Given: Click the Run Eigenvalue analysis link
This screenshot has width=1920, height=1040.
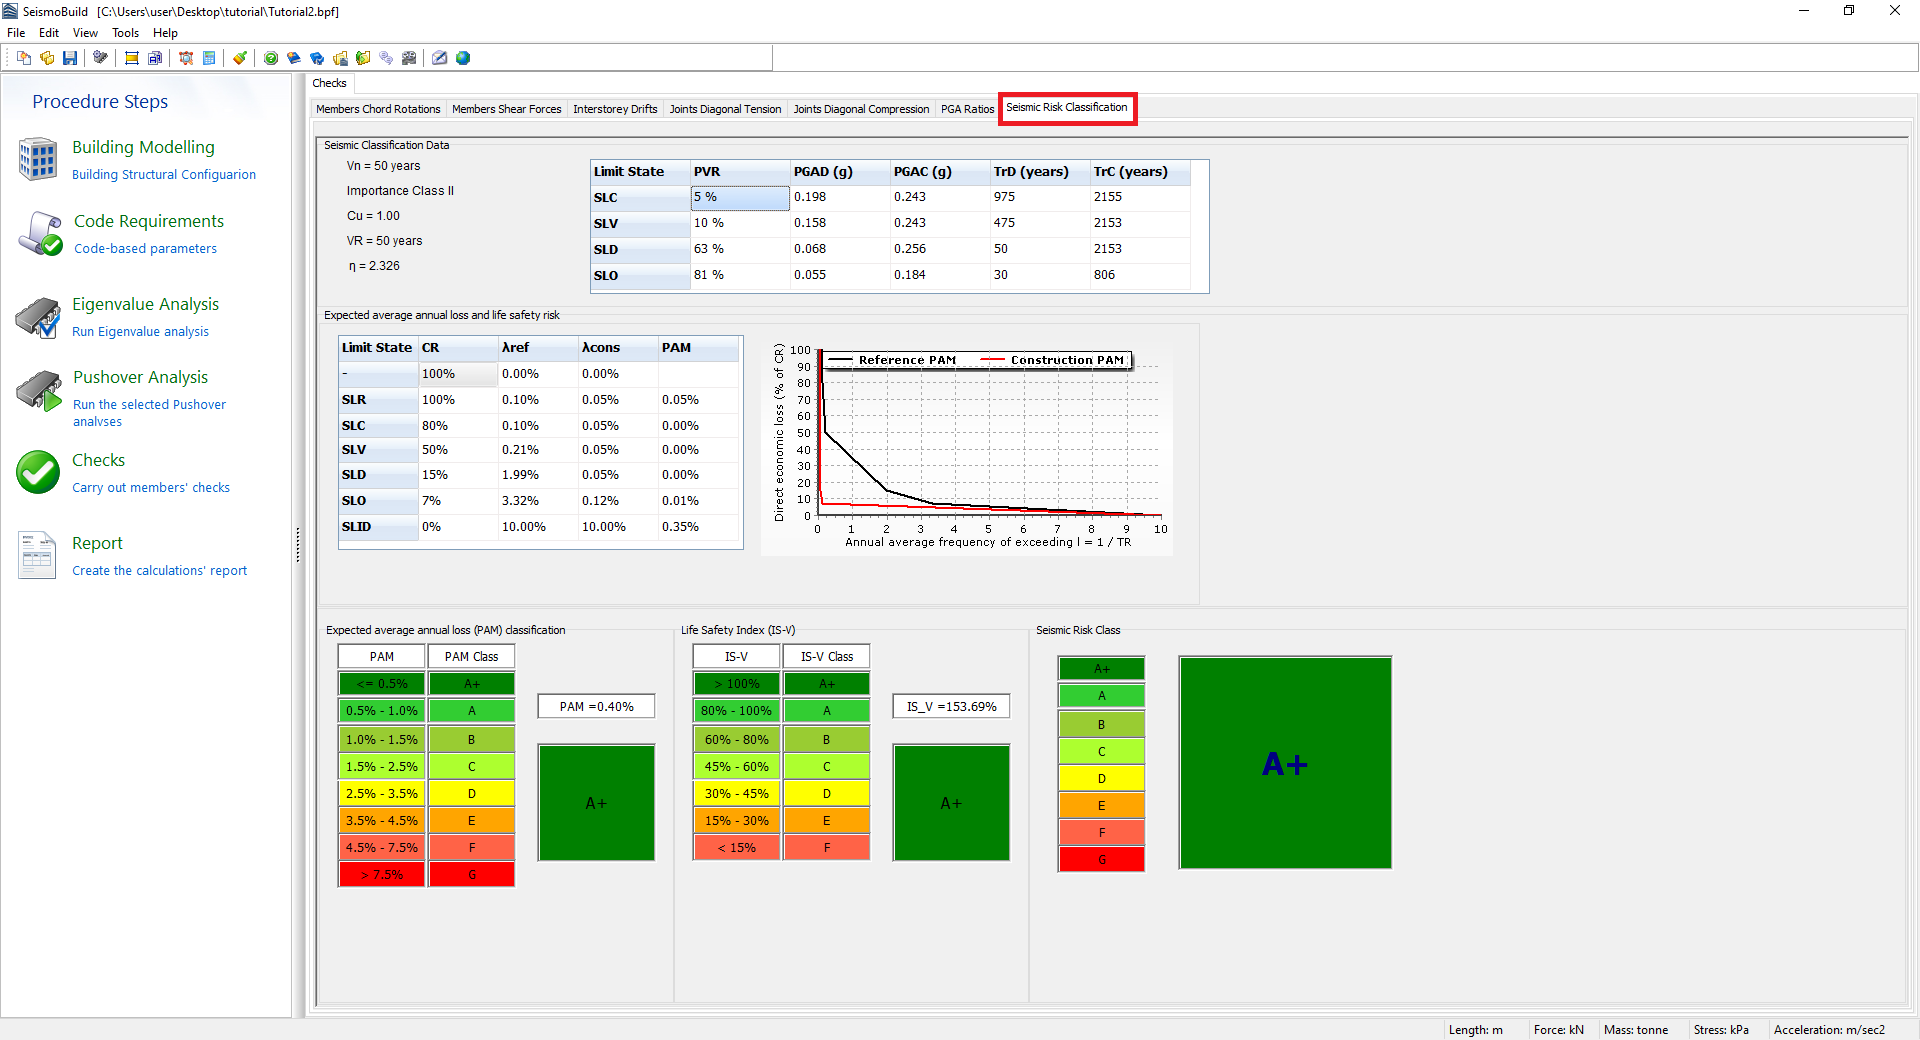Looking at the screenshot, I should pos(140,332).
